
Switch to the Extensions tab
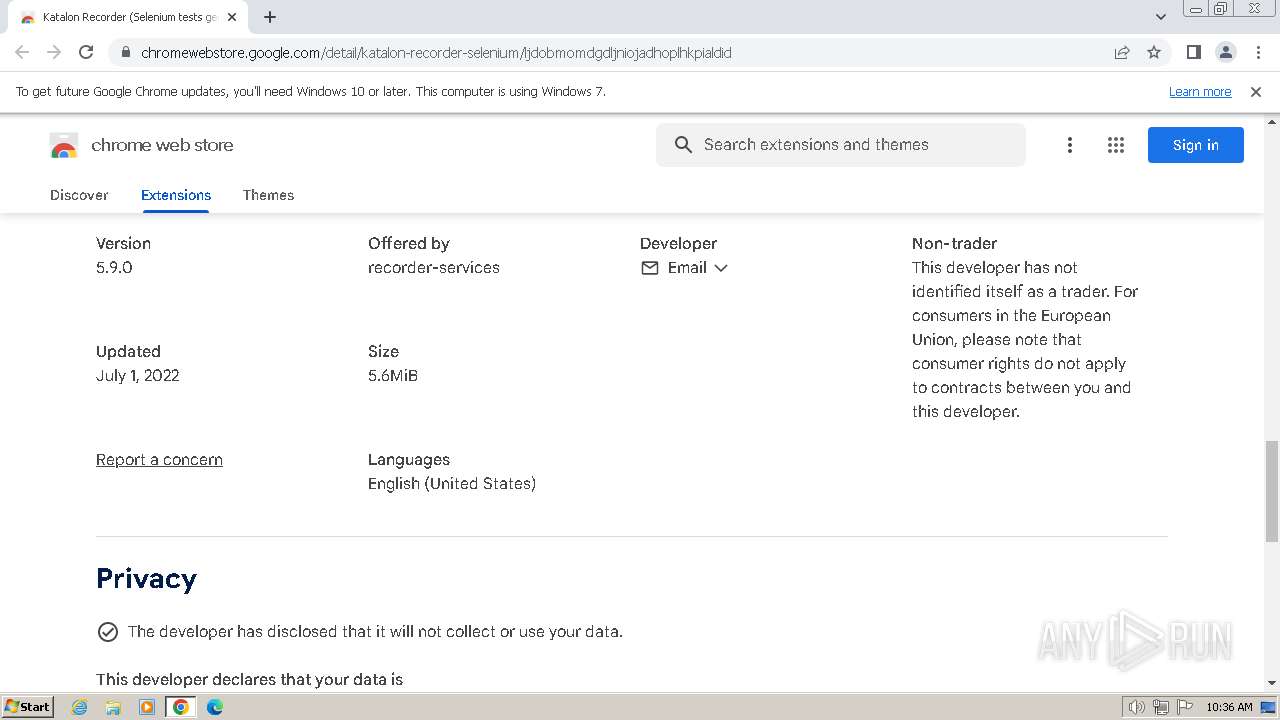pos(176,195)
